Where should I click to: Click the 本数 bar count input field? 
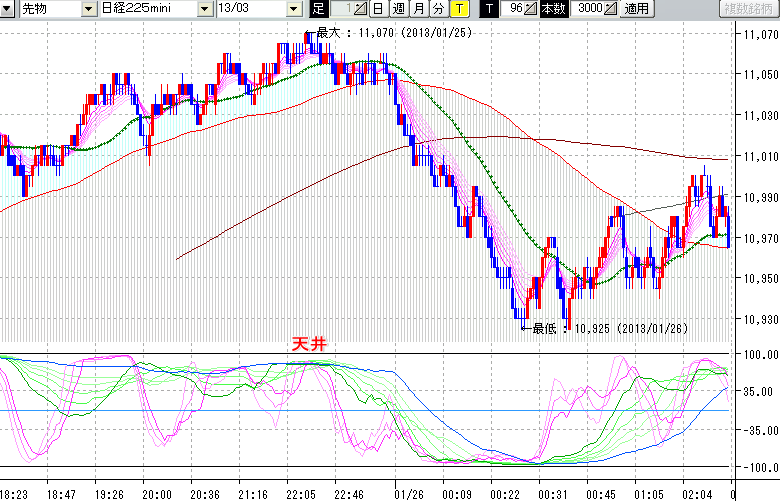click(586, 9)
